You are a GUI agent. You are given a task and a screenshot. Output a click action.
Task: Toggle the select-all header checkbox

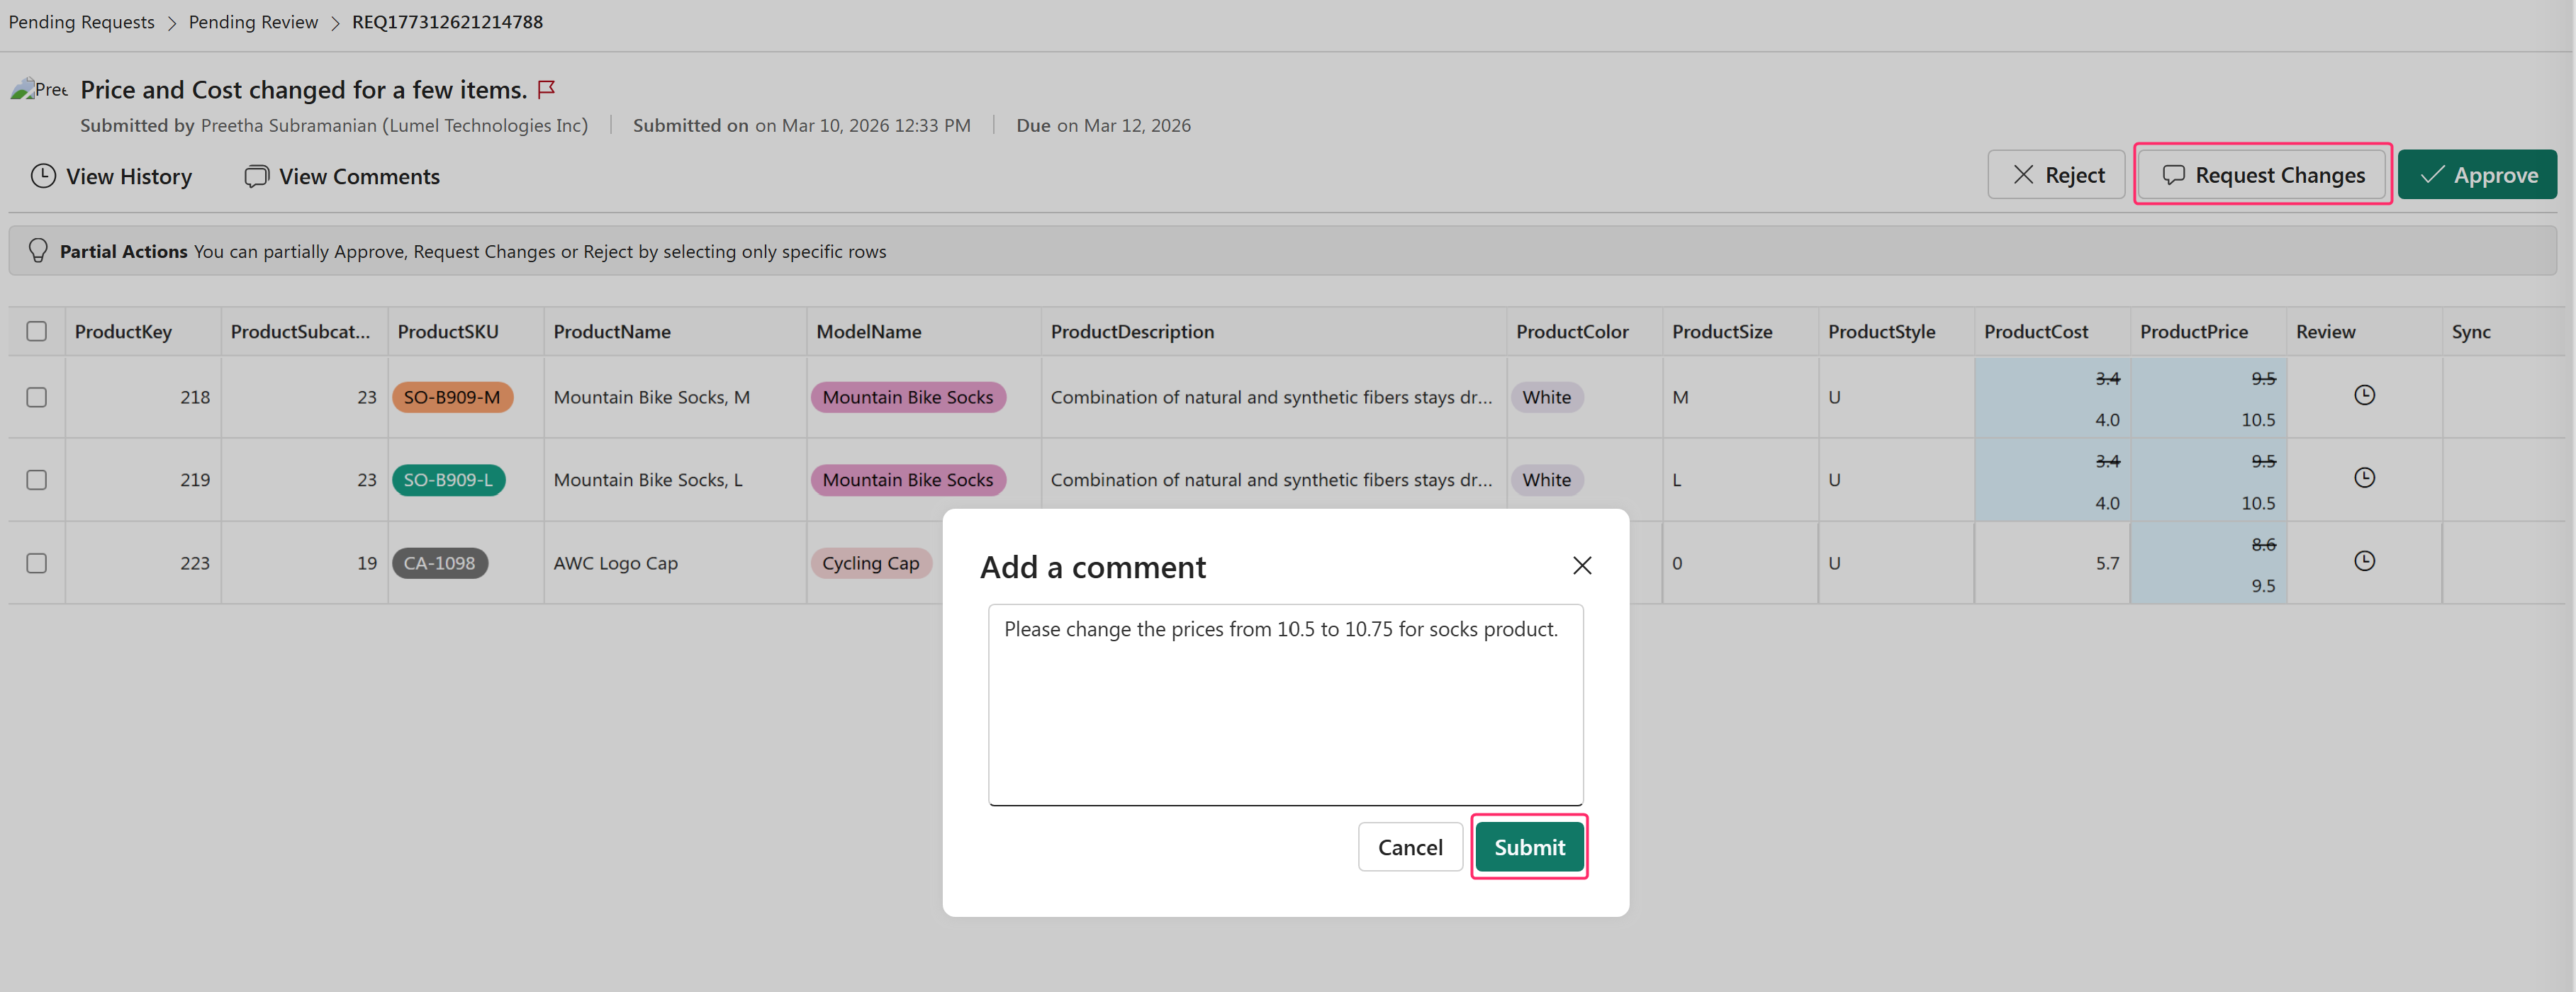click(37, 331)
